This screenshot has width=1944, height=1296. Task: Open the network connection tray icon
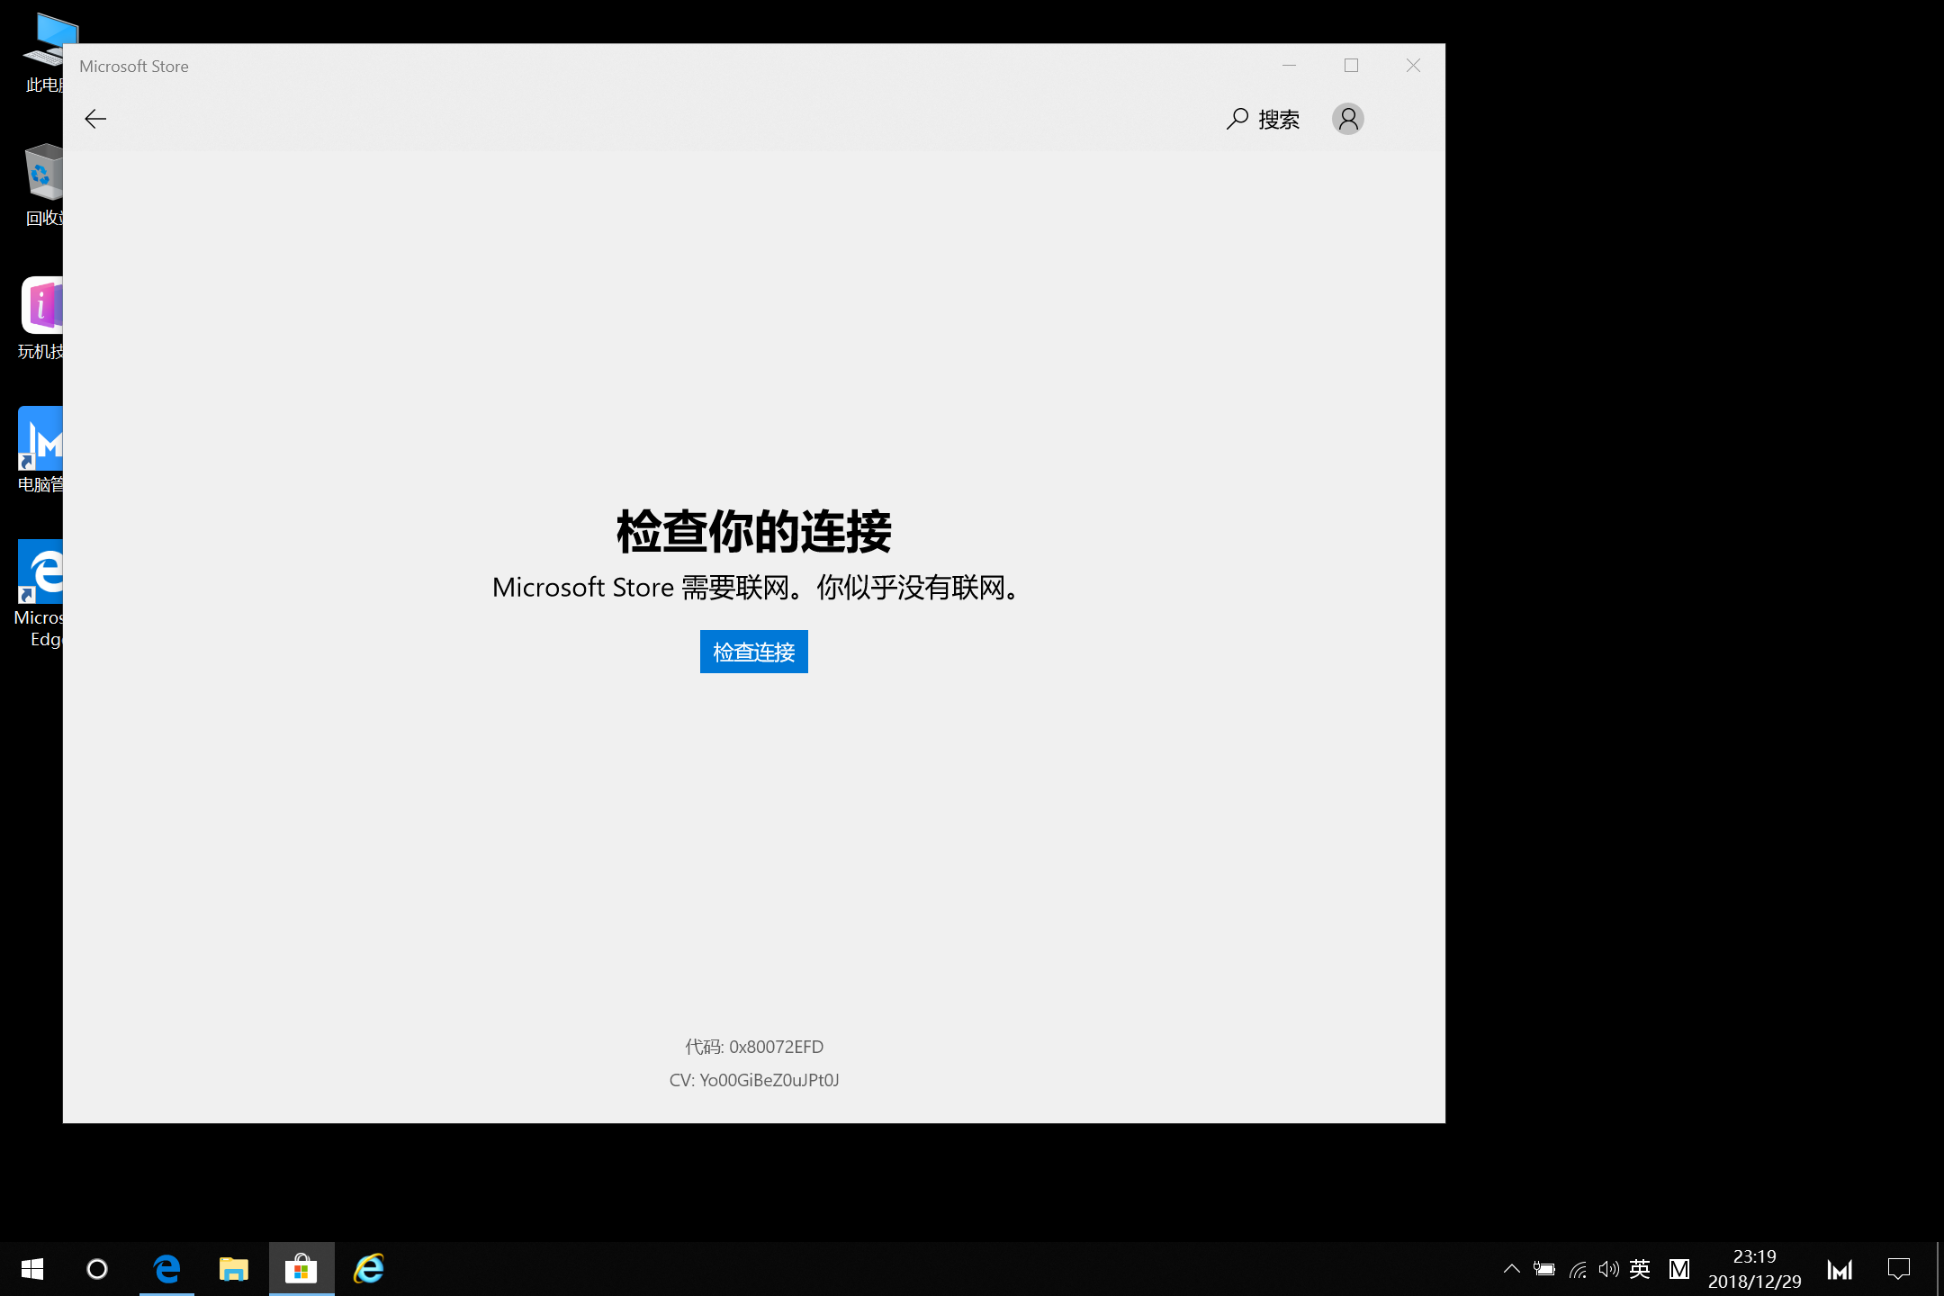coord(1578,1269)
